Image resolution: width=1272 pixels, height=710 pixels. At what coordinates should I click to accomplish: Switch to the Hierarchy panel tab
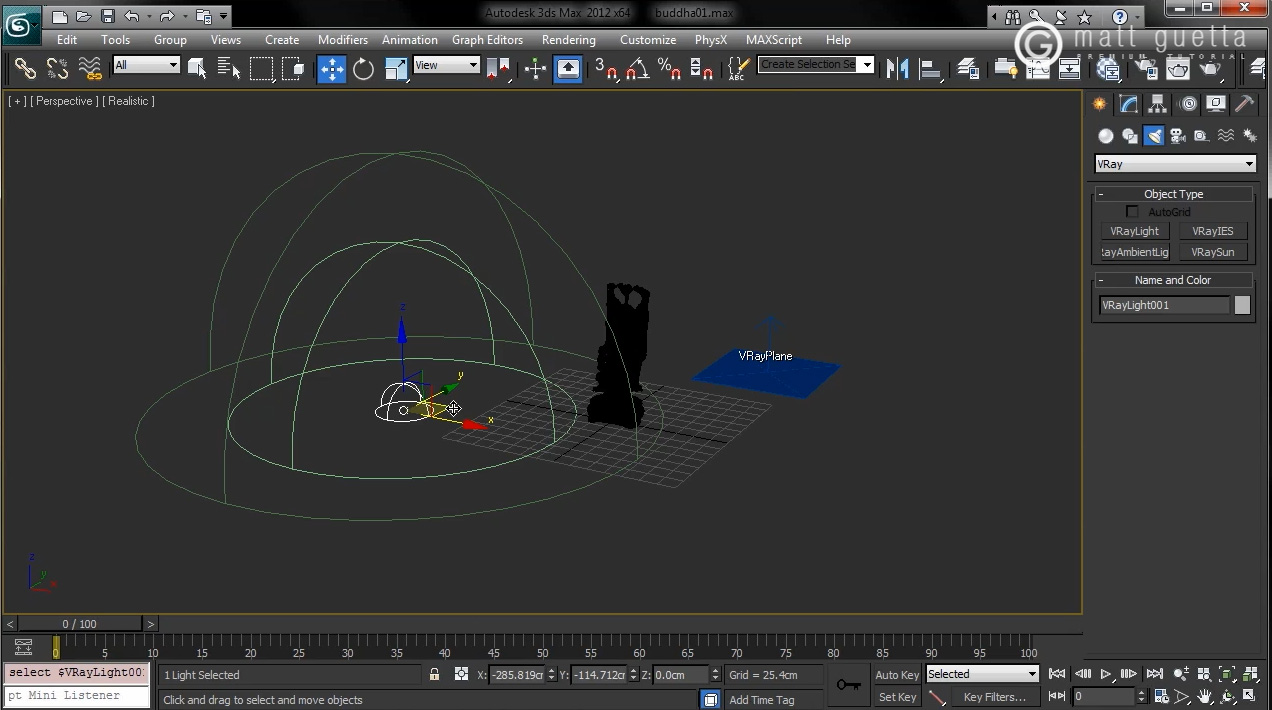click(1158, 104)
